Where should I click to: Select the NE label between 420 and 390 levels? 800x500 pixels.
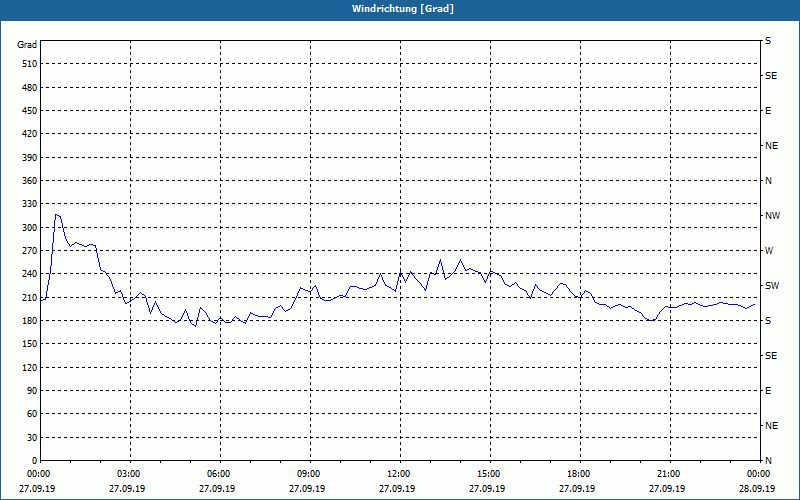click(x=771, y=146)
